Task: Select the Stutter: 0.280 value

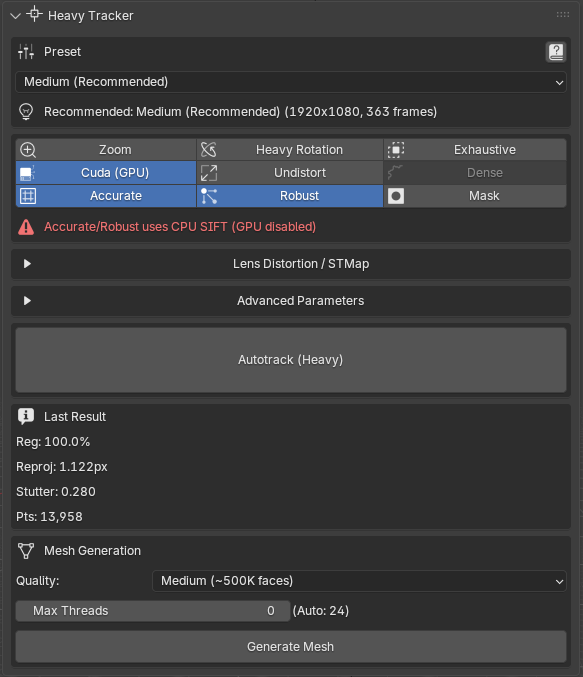Action: click(x=56, y=492)
